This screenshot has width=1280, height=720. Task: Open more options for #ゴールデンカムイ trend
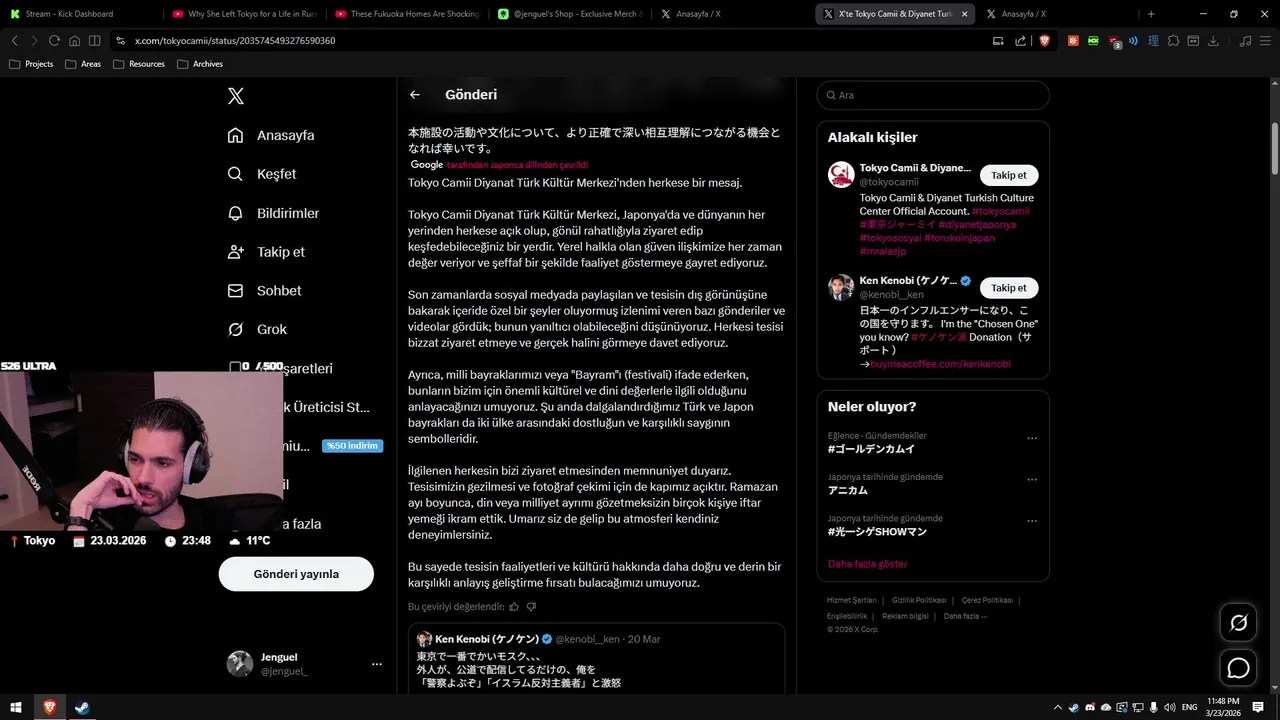point(1032,438)
